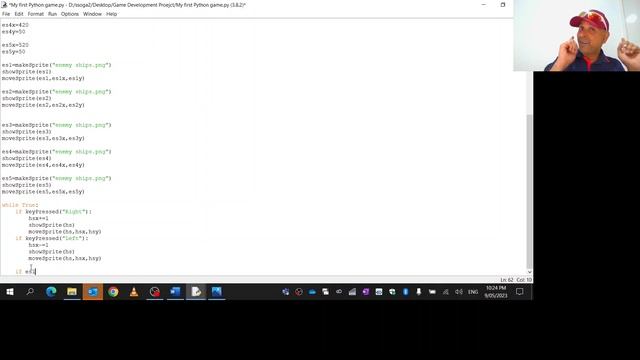Open the taskbar search magnifier
The image size is (640, 360).
coord(30,291)
